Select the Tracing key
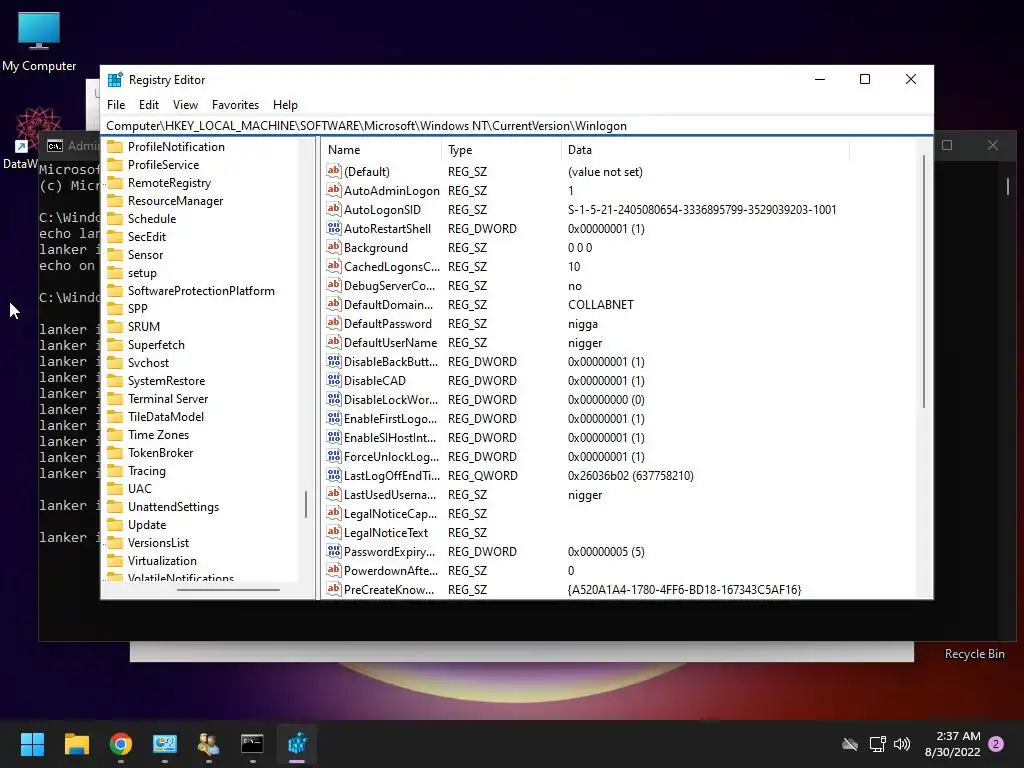 [x=147, y=470]
